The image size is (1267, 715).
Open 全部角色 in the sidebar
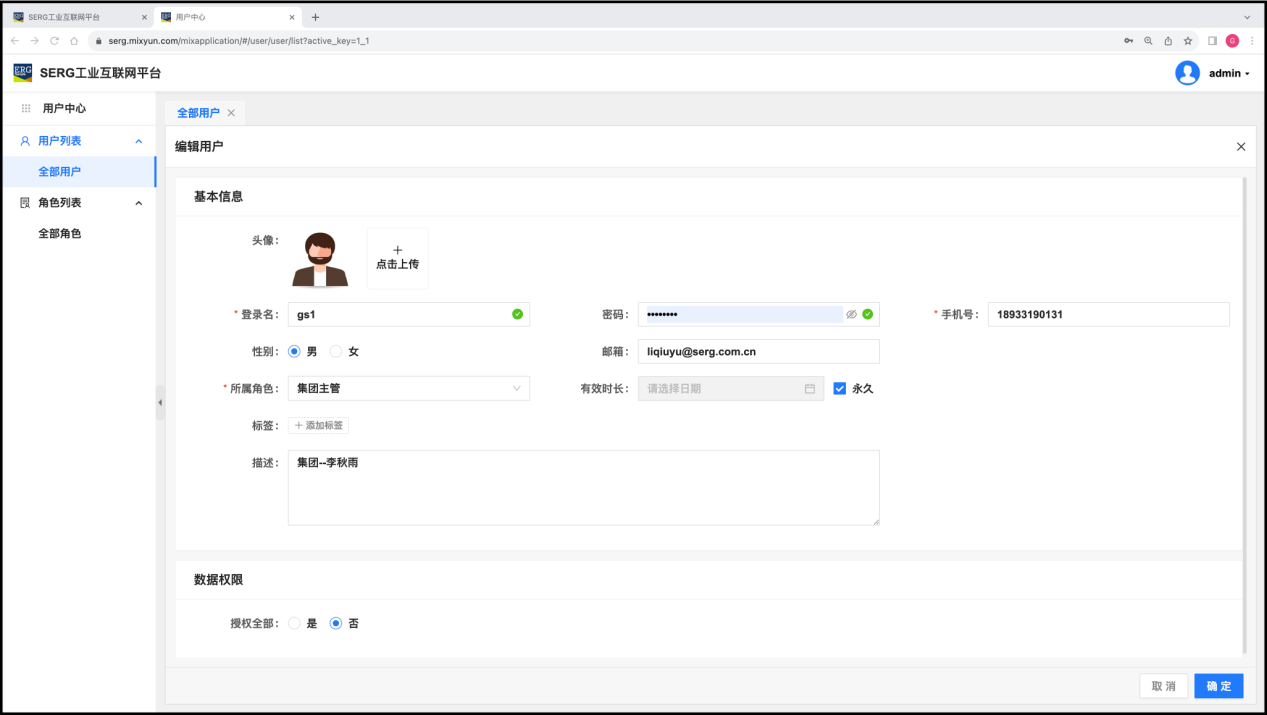click(60, 234)
